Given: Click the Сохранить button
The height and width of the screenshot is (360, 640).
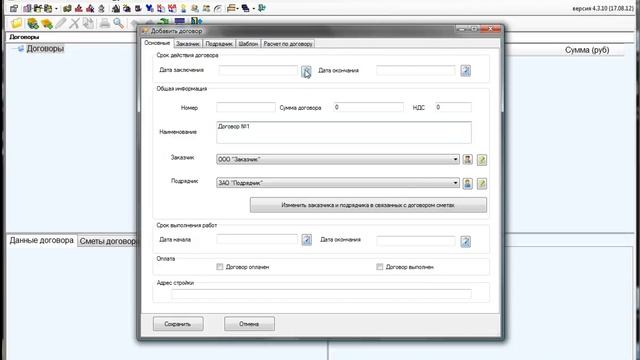Looking at the screenshot, I should point(178,324).
